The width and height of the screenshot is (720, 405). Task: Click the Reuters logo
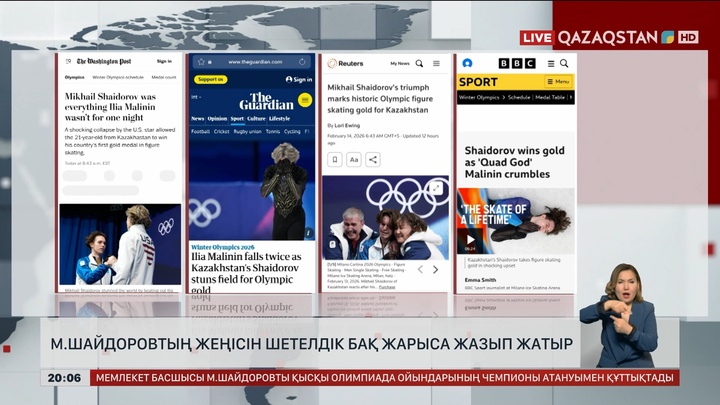[345, 63]
